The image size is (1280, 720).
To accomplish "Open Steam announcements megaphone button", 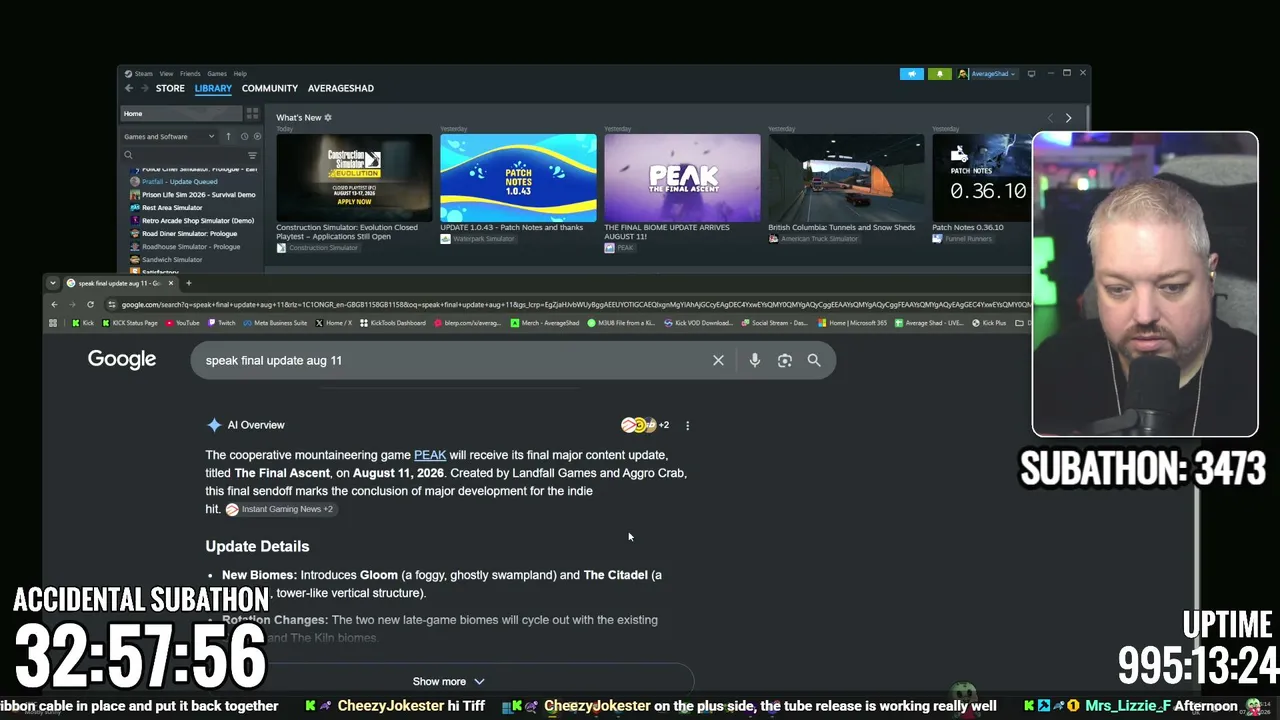I will tap(912, 74).
